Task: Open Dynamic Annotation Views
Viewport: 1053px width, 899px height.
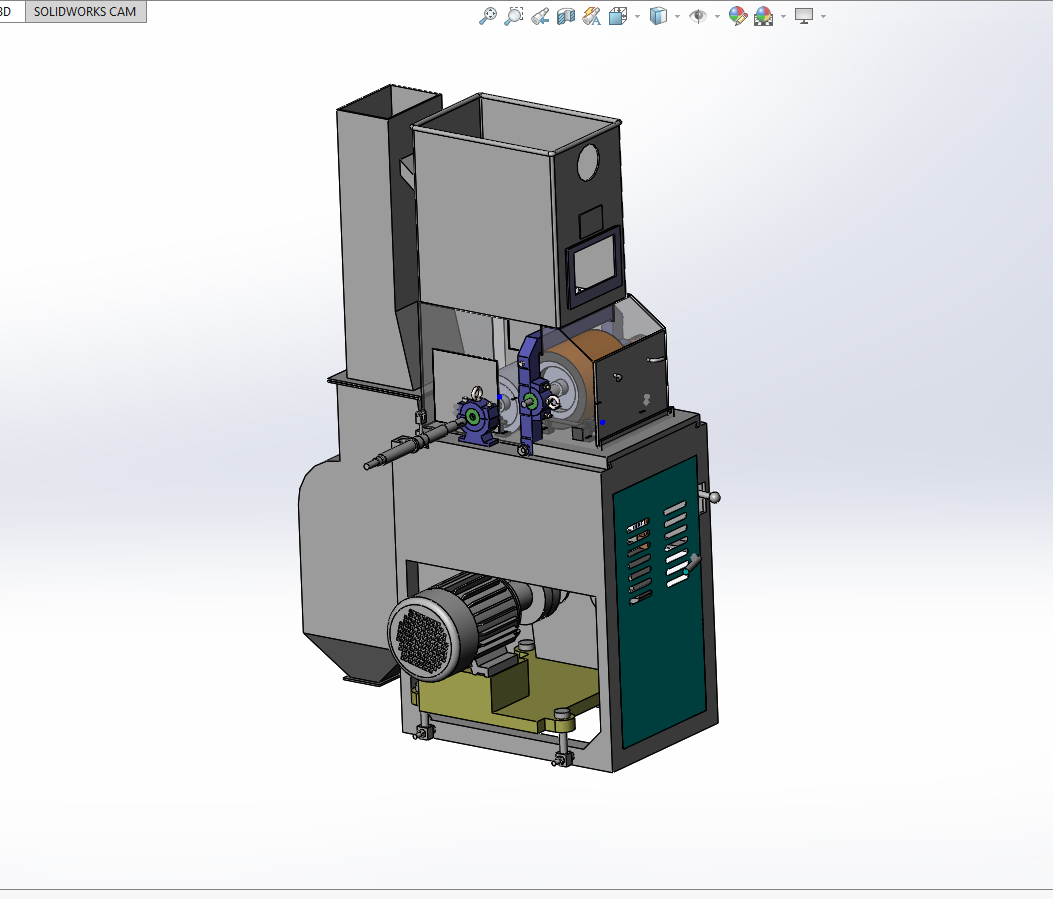Action: [x=591, y=16]
